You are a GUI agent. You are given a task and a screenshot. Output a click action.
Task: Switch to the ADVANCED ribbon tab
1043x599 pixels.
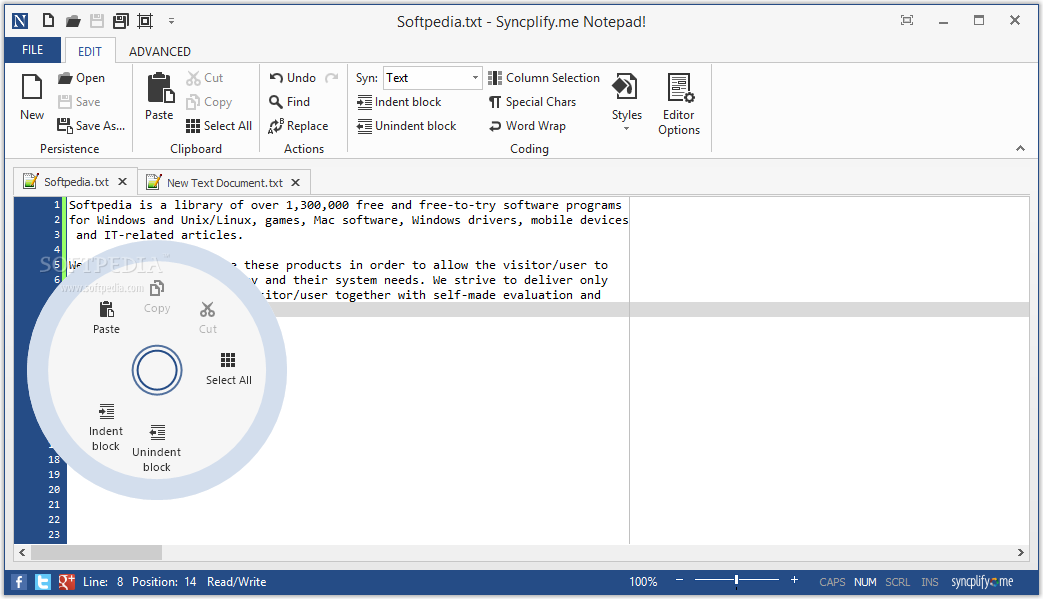point(160,51)
